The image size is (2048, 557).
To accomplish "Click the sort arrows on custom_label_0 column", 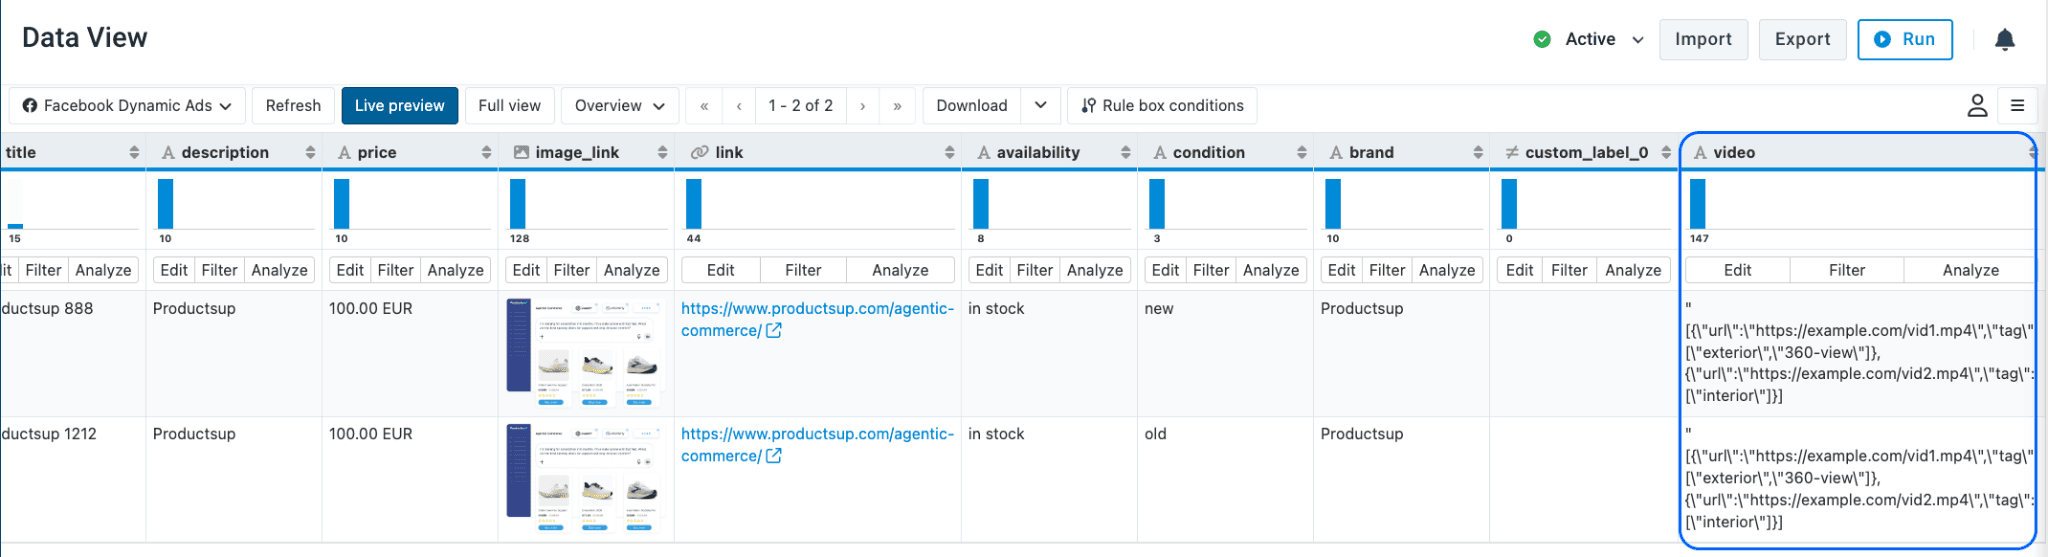I will click(x=1666, y=152).
